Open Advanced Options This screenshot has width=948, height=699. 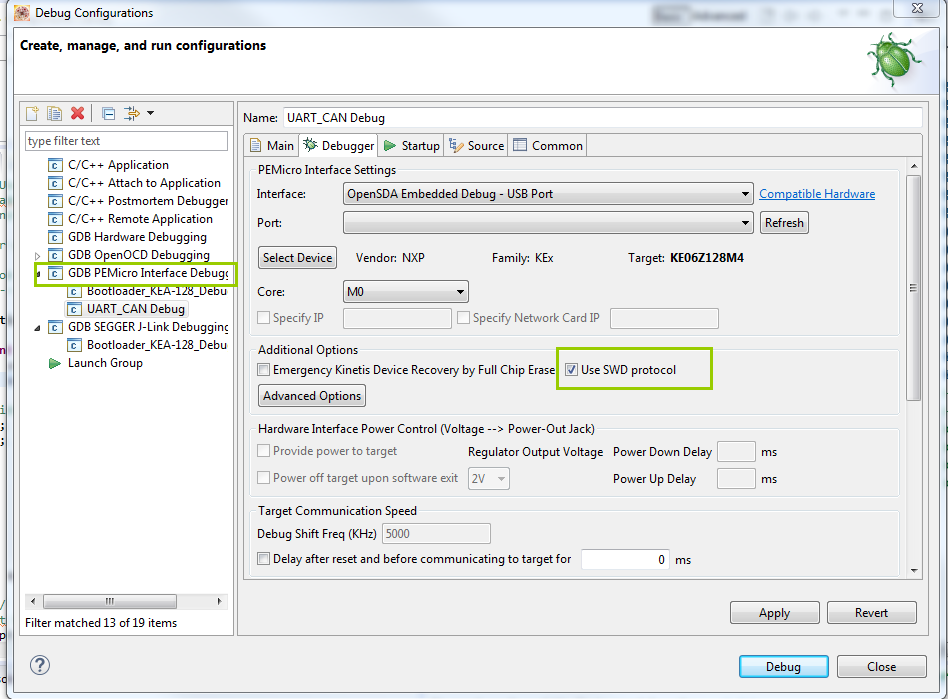coord(312,396)
